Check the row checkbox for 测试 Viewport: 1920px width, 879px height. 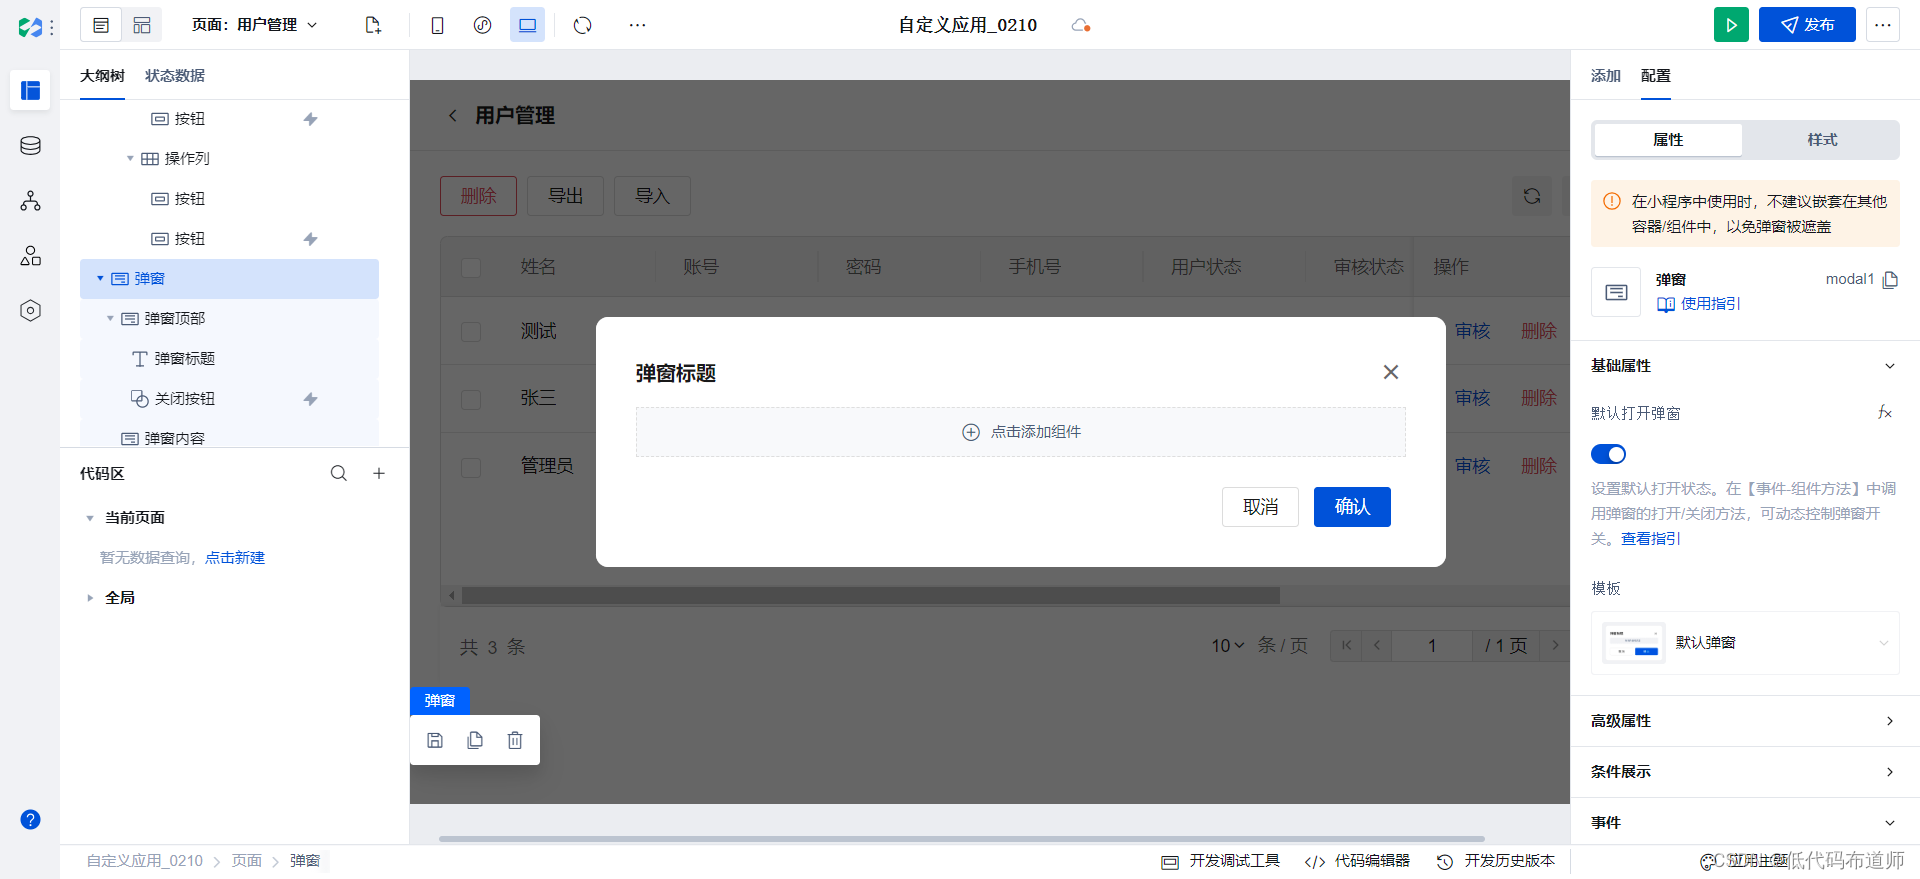(x=471, y=331)
